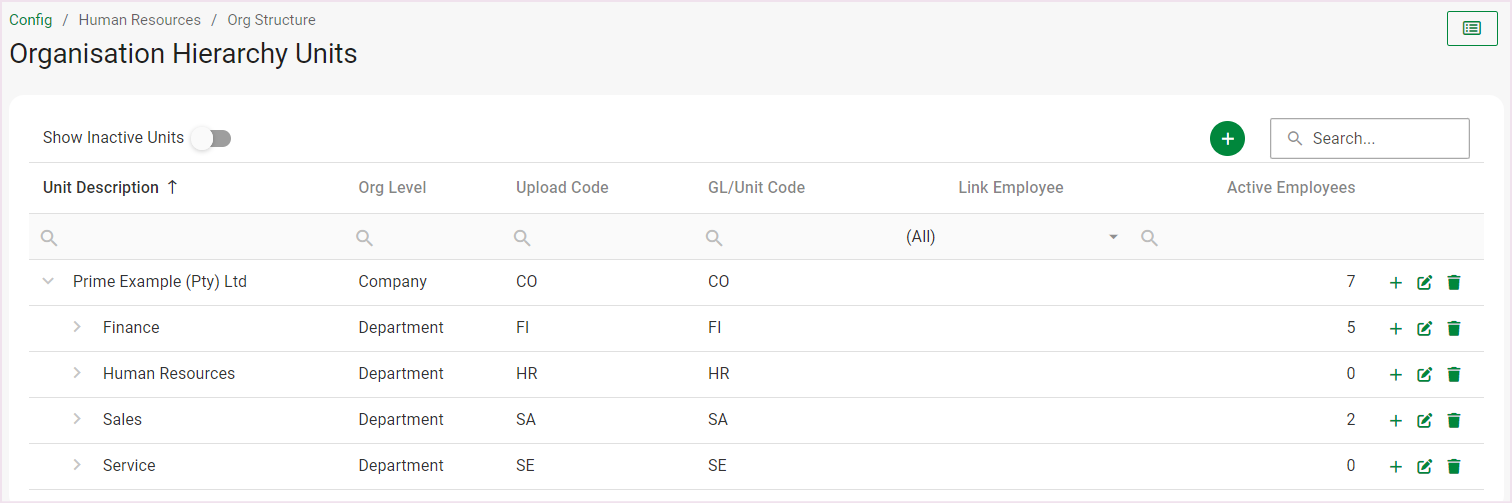
Task: Toggle Show Inactive Units switch
Action: (x=212, y=138)
